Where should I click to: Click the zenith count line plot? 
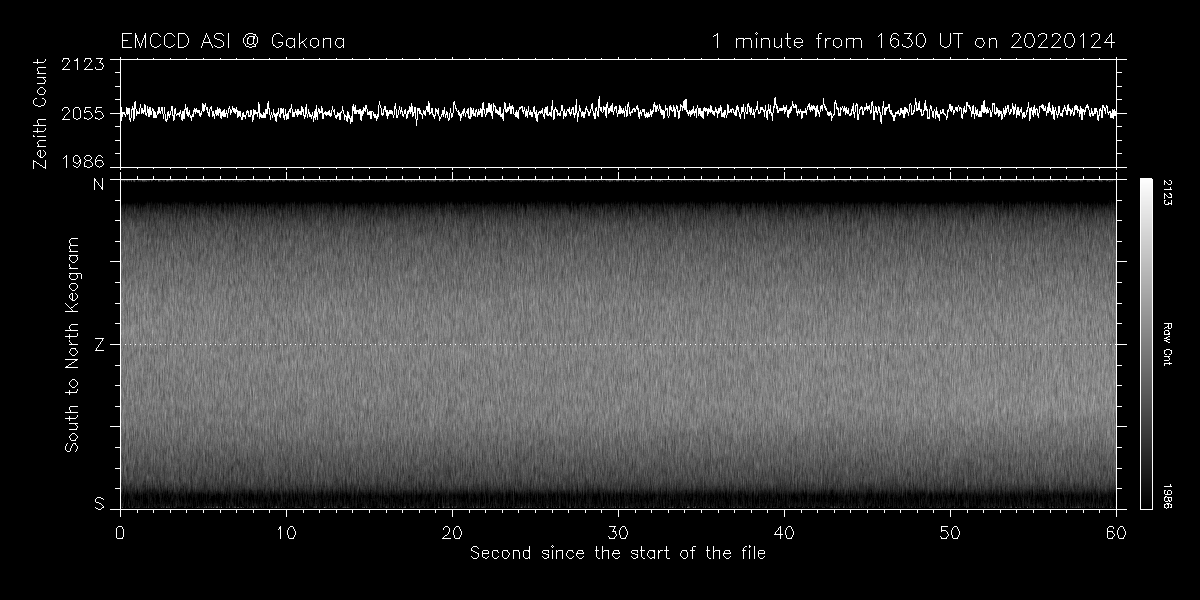tap(618, 113)
